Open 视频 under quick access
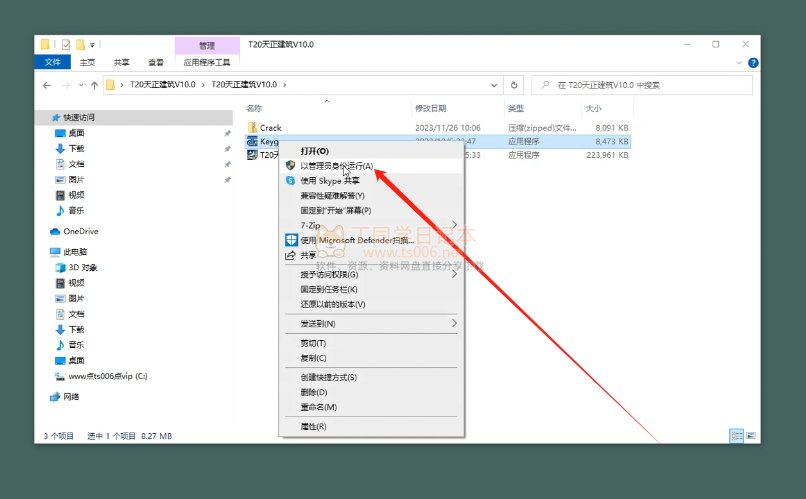This screenshot has width=806, height=499. [76, 195]
